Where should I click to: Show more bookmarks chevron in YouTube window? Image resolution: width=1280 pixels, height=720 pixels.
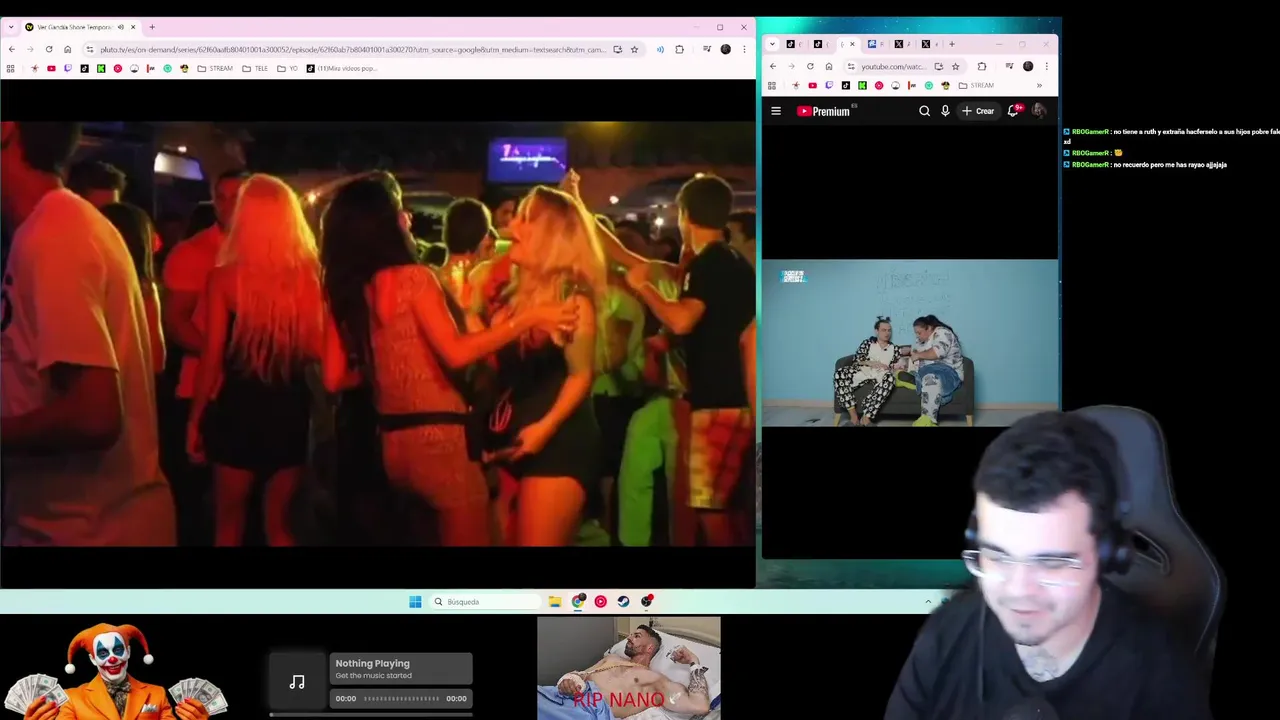click(x=1039, y=85)
